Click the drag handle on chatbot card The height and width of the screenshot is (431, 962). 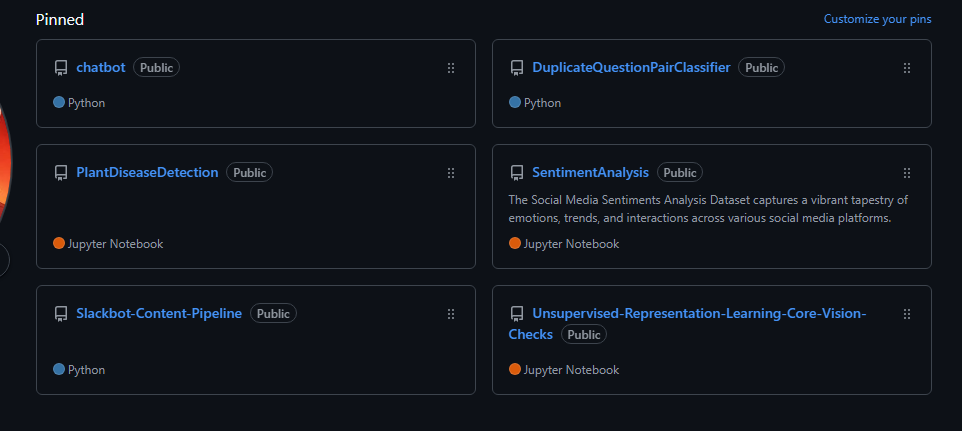click(x=451, y=68)
